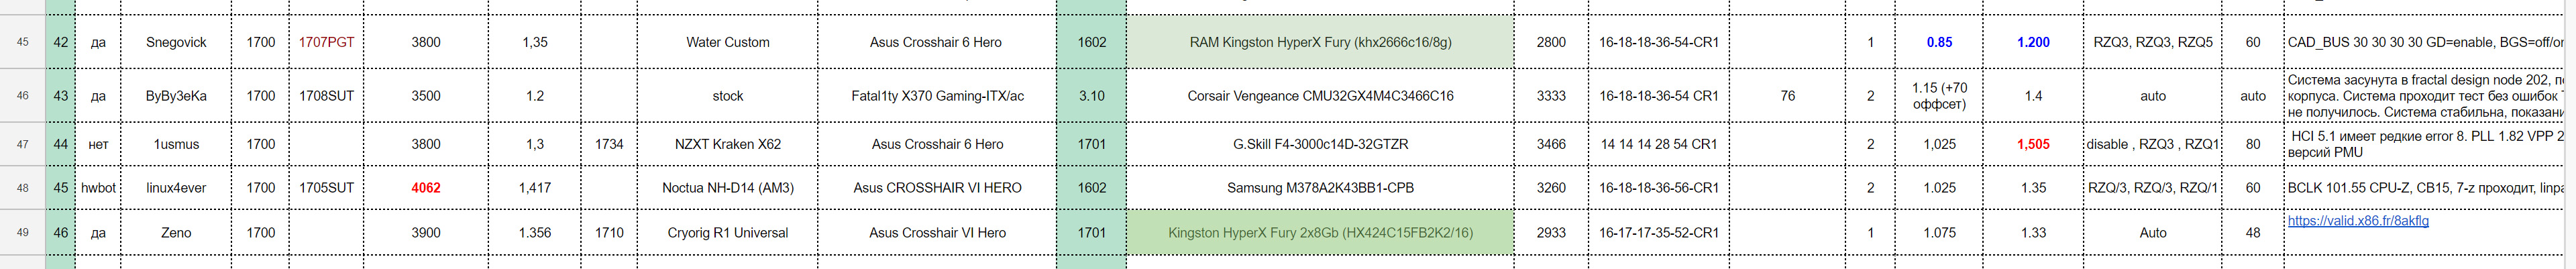Image resolution: width=2576 pixels, height=269 pixels.
Task: Select the Corsair Vengeance CMU32GX4M4C3466C16 cell
Action: [x=1320, y=96]
